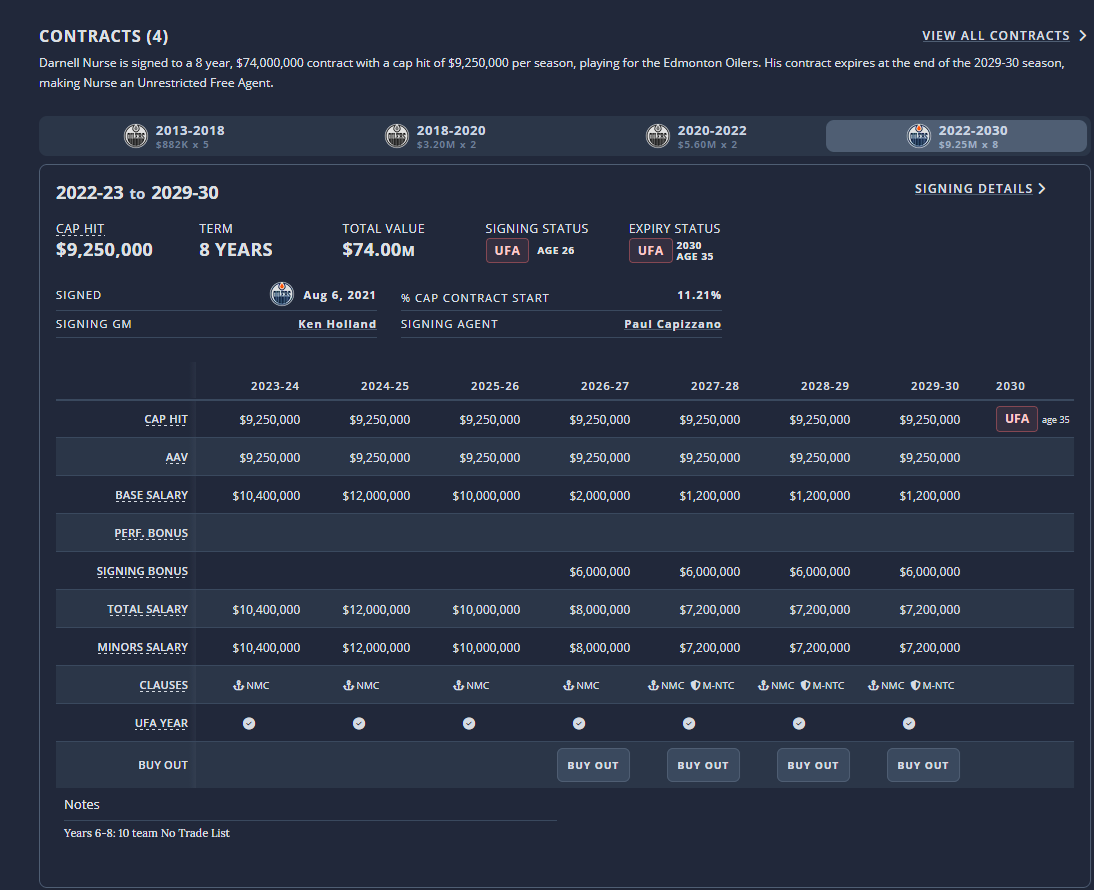The image size is (1094, 890).
Task: Open the 2020-2022 contract tab
Action: click(695, 136)
